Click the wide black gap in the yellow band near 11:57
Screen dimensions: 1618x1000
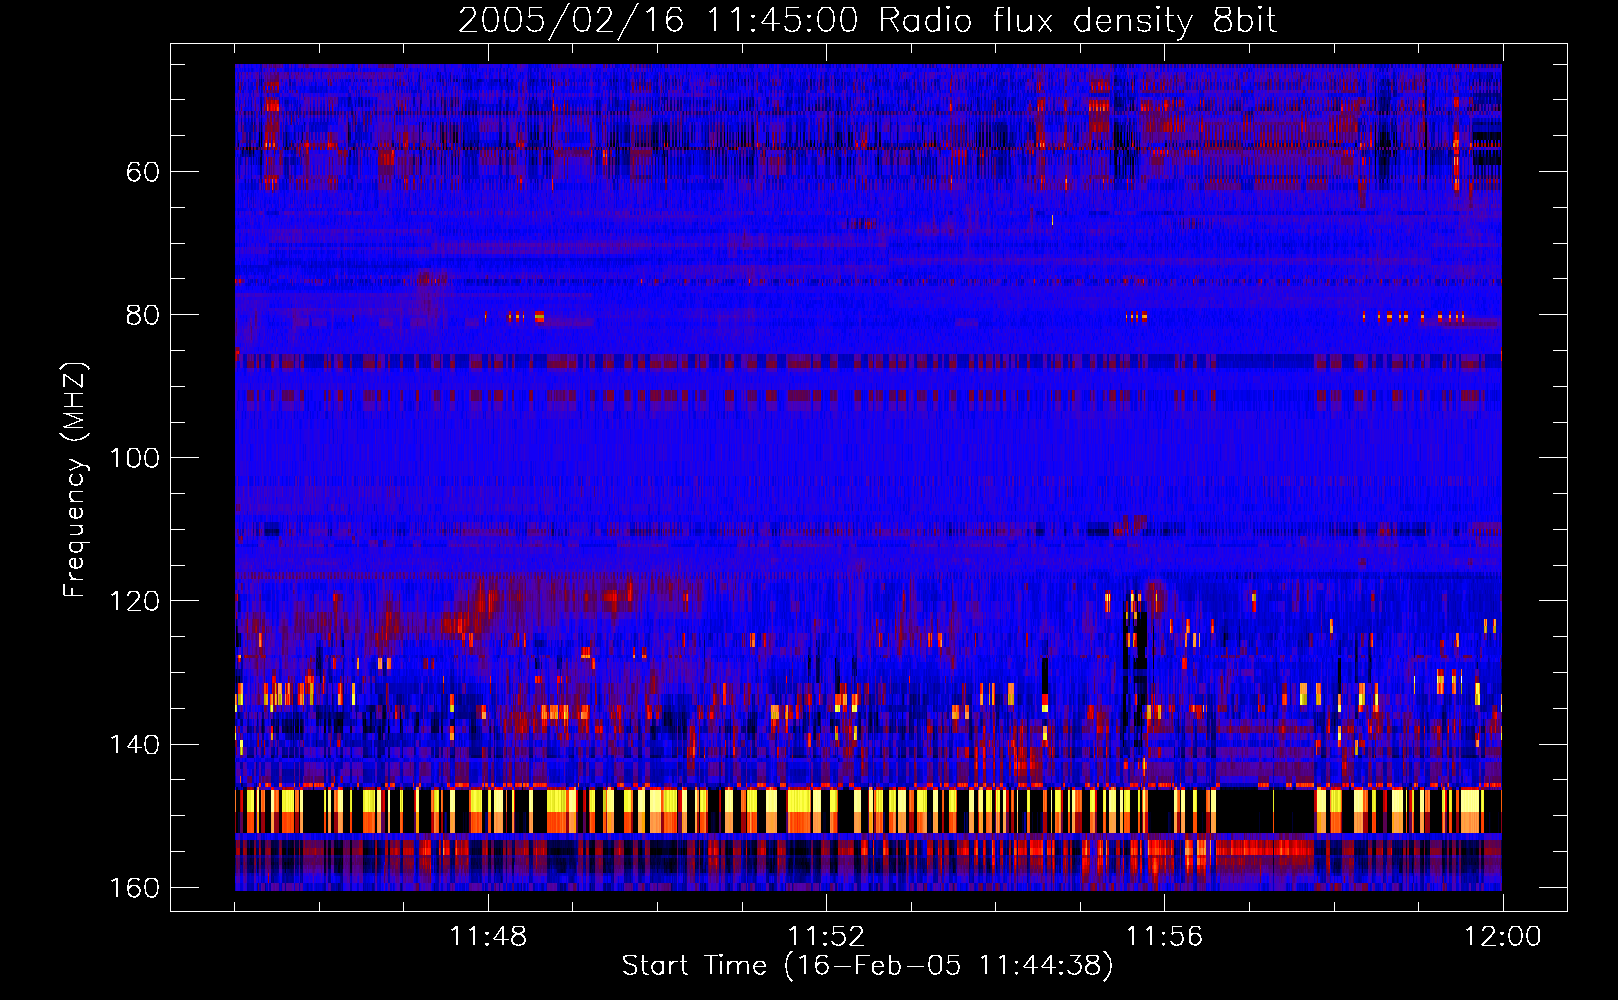point(1264,811)
